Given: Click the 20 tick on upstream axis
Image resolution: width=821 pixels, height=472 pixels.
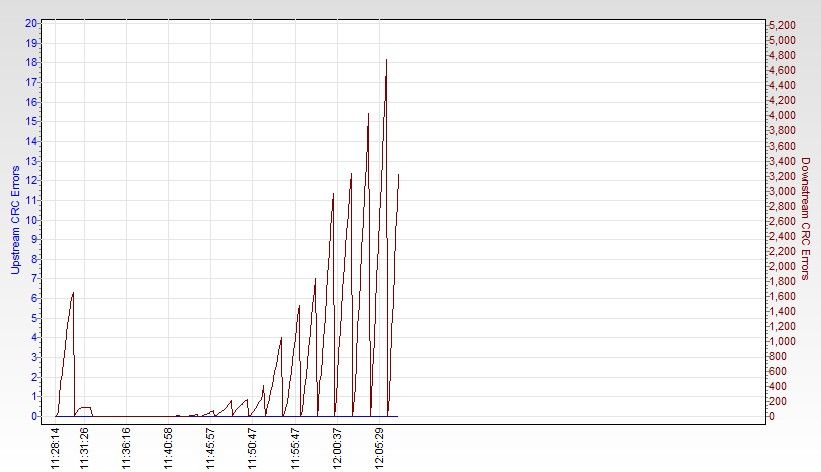Looking at the screenshot, I should point(31,23).
